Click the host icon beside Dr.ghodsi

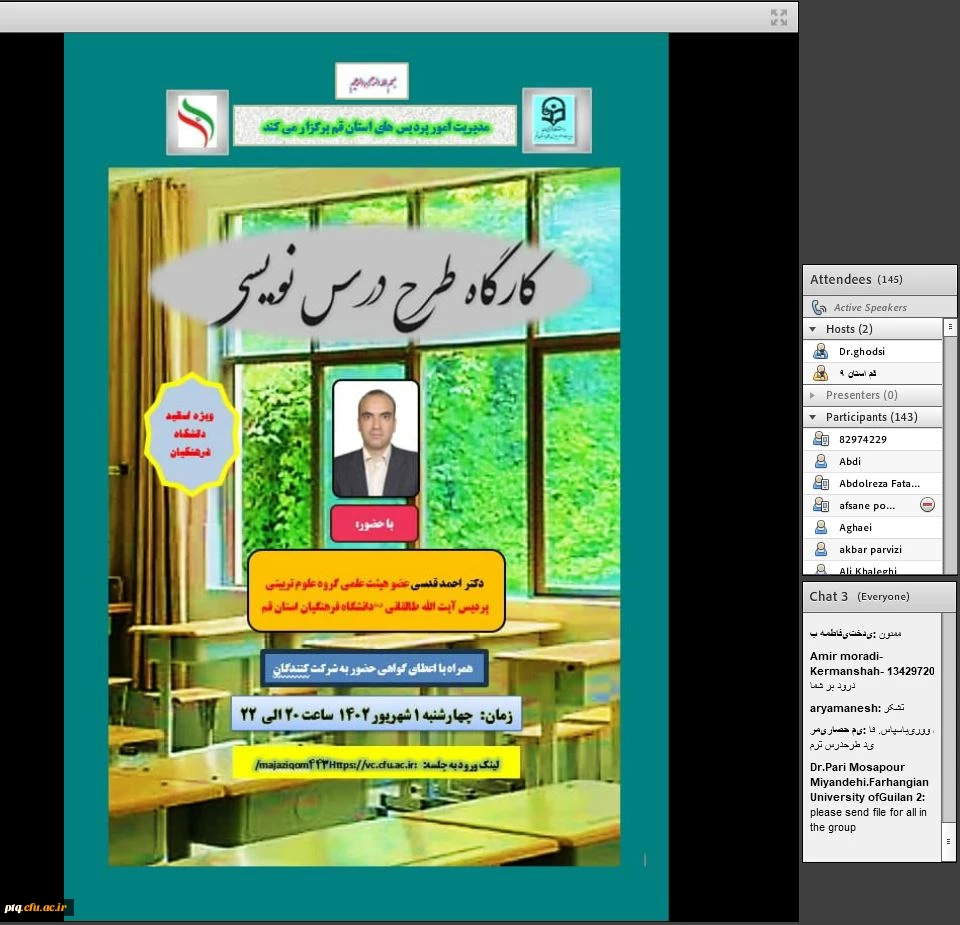pos(820,351)
